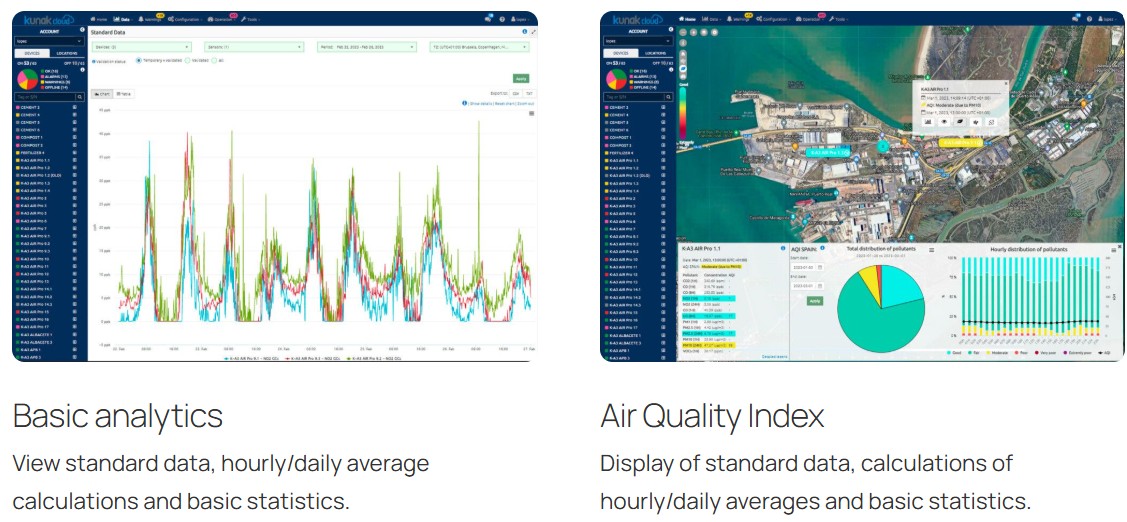
Task: Click the Tools wrench icon in Standard Data navbar
Action: [x=243, y=19]
